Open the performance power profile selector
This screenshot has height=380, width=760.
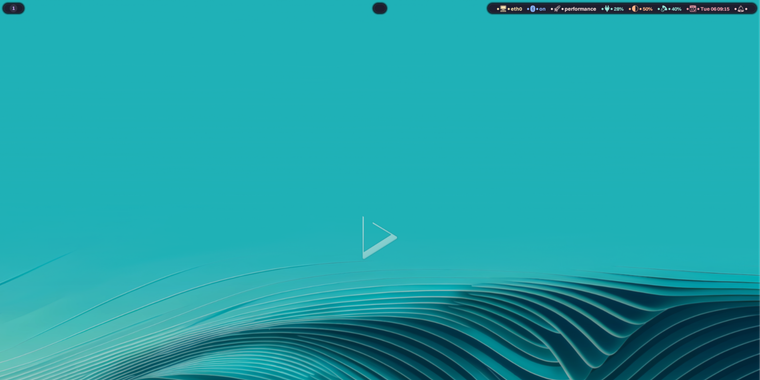[580, 9]
